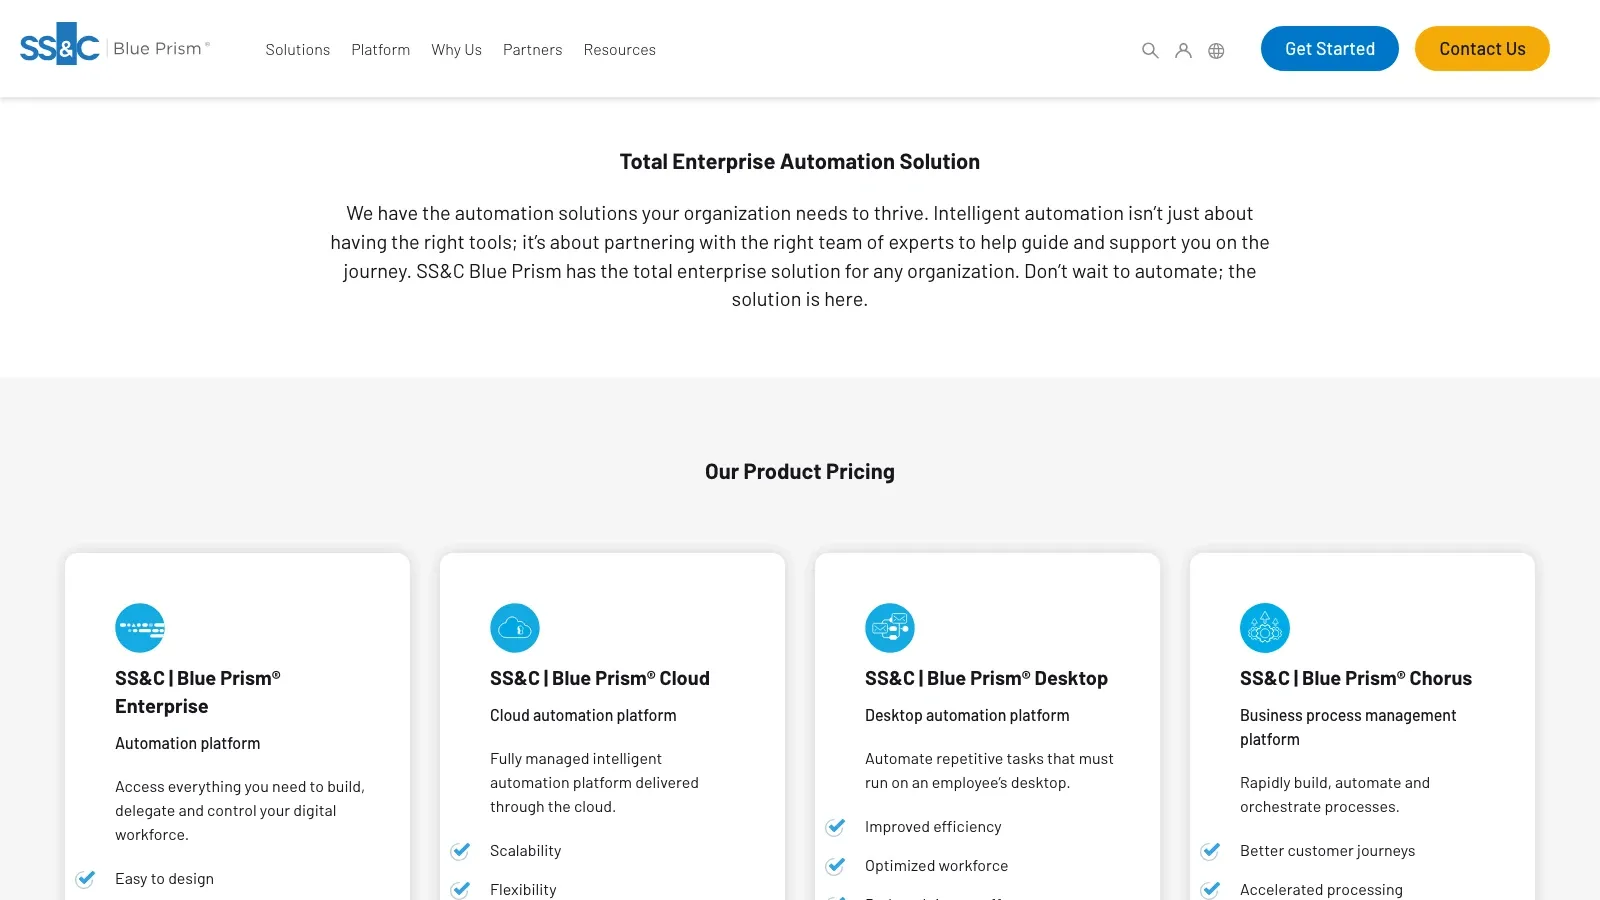Viewport: 1600px width, 900px height.
Task: Click the SS&C Blue Prism logo
Action: point(115,45)
